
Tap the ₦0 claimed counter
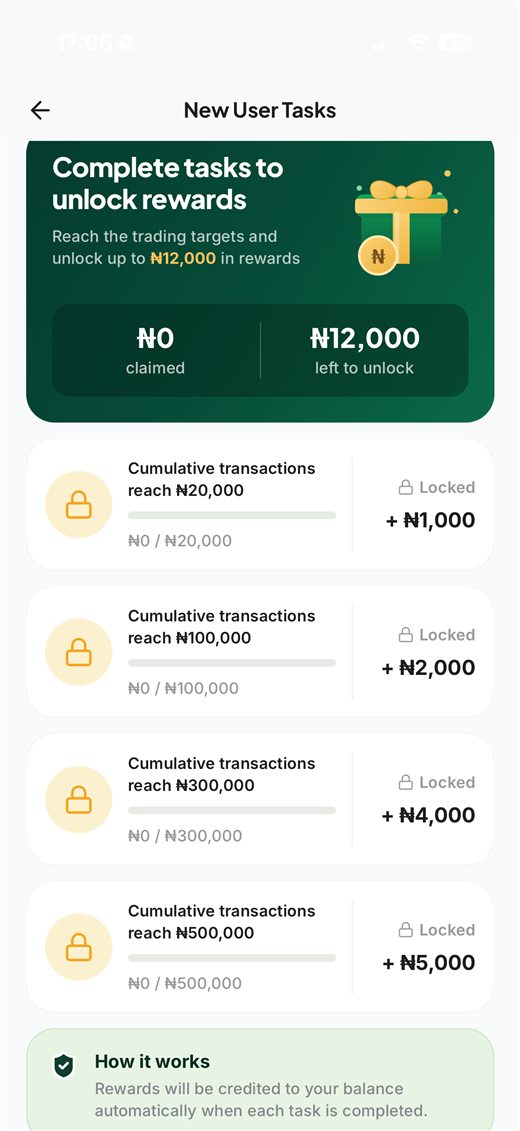coord(156,351)
